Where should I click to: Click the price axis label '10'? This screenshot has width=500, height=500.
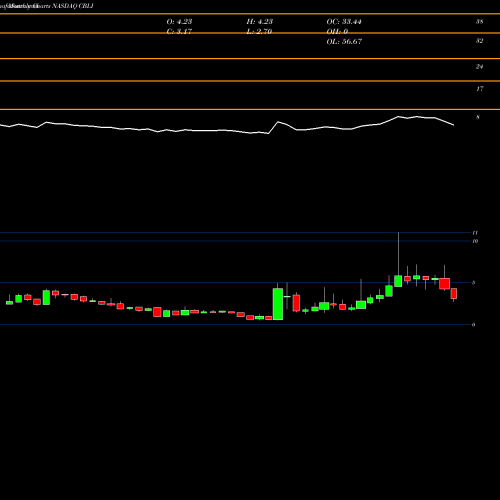point(475,241)
